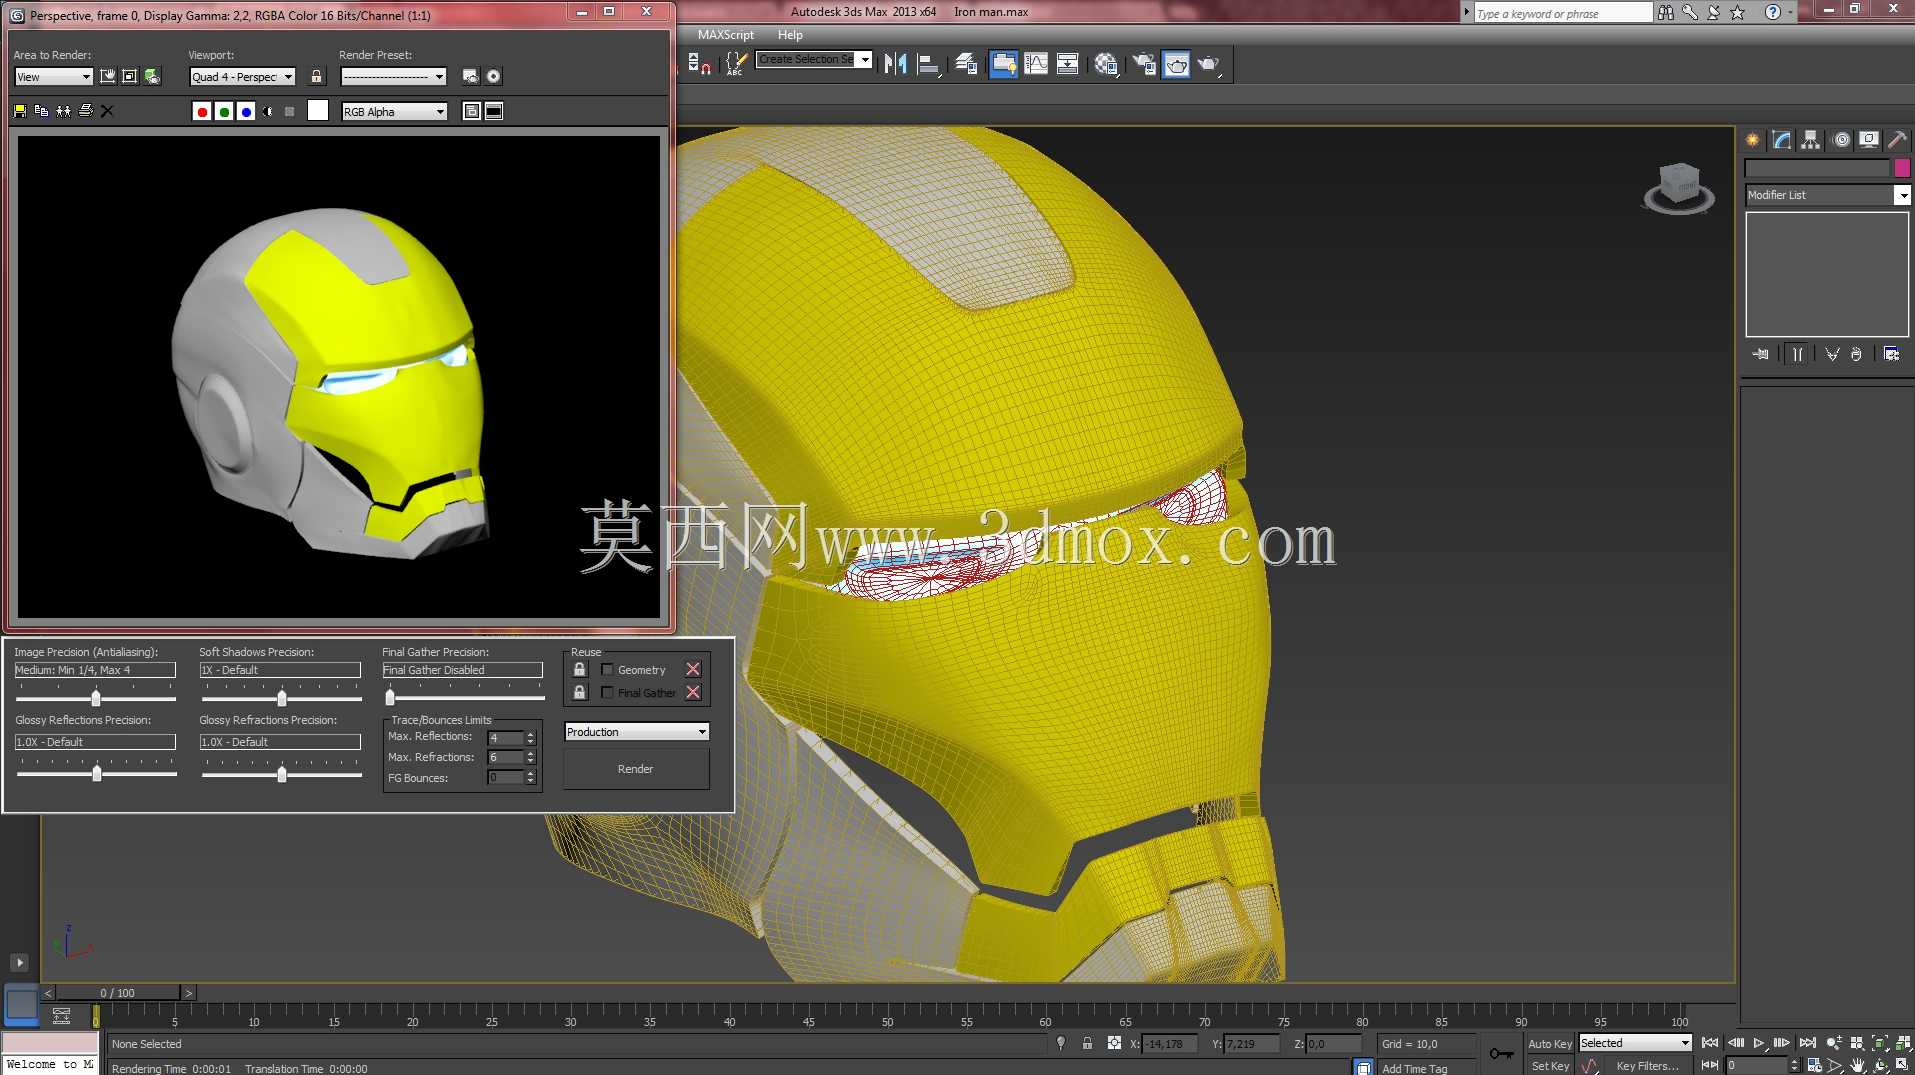
Task: Copy the rendered image to clipboard
Action: pos(41,111)
